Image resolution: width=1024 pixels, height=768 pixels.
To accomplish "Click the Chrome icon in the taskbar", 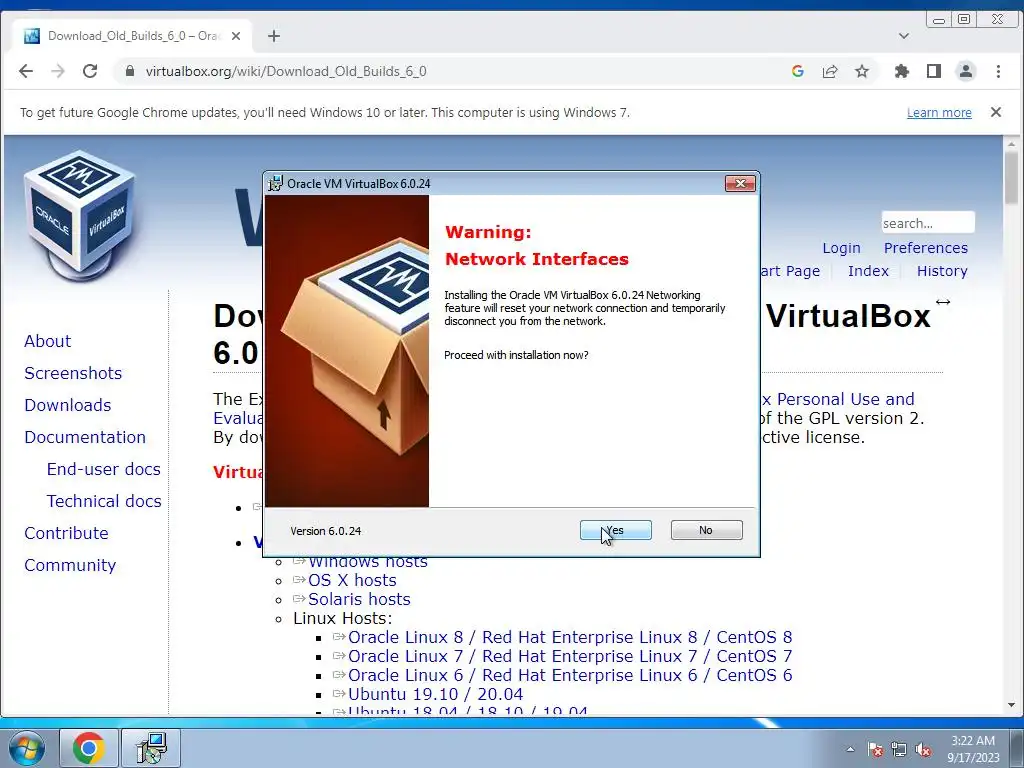I will tap(89, 748).
